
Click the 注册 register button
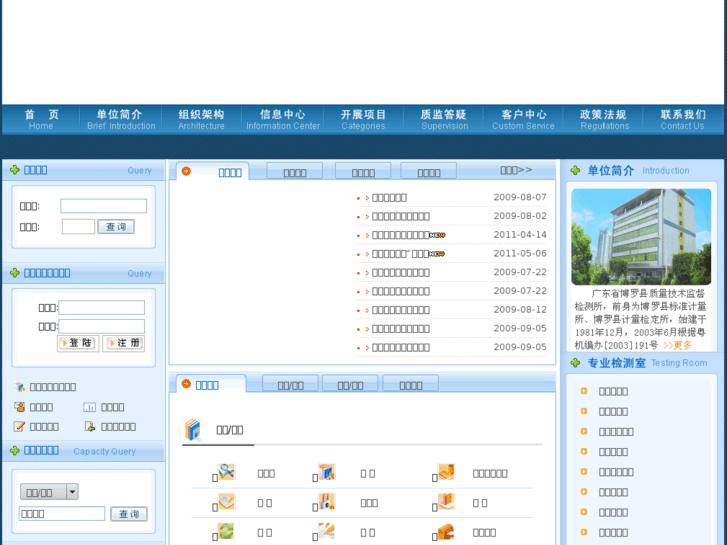pyautogui.click(x=123, y=343)
